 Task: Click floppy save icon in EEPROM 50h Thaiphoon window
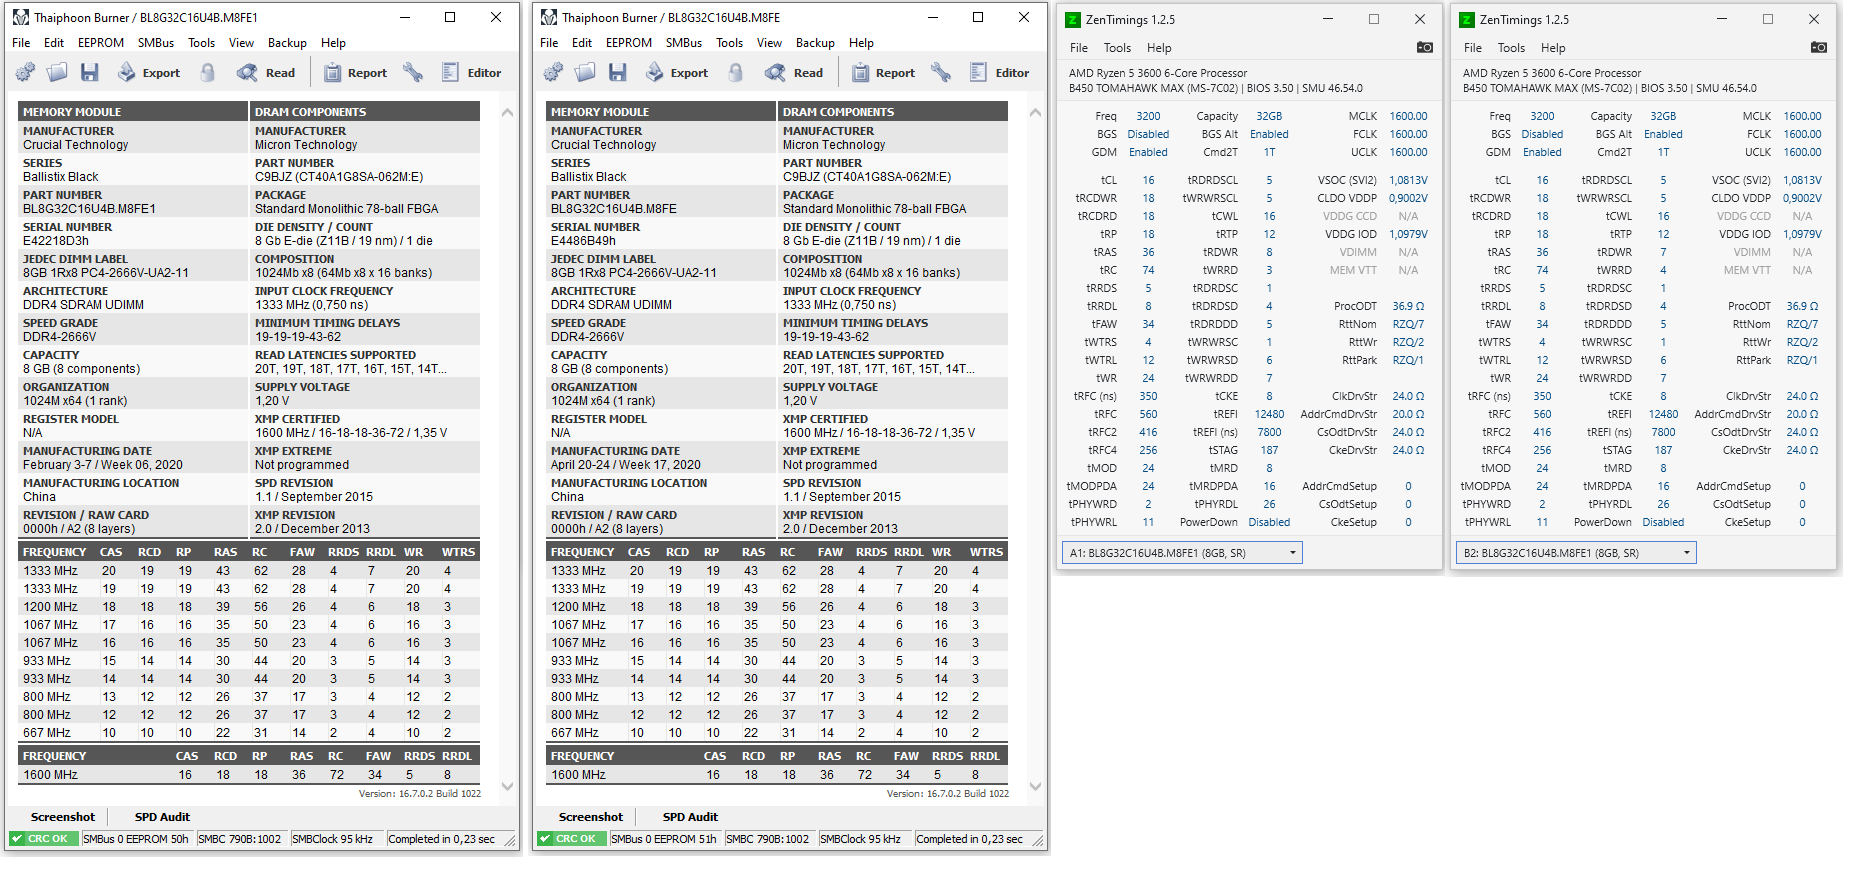(x=90, y=72)
